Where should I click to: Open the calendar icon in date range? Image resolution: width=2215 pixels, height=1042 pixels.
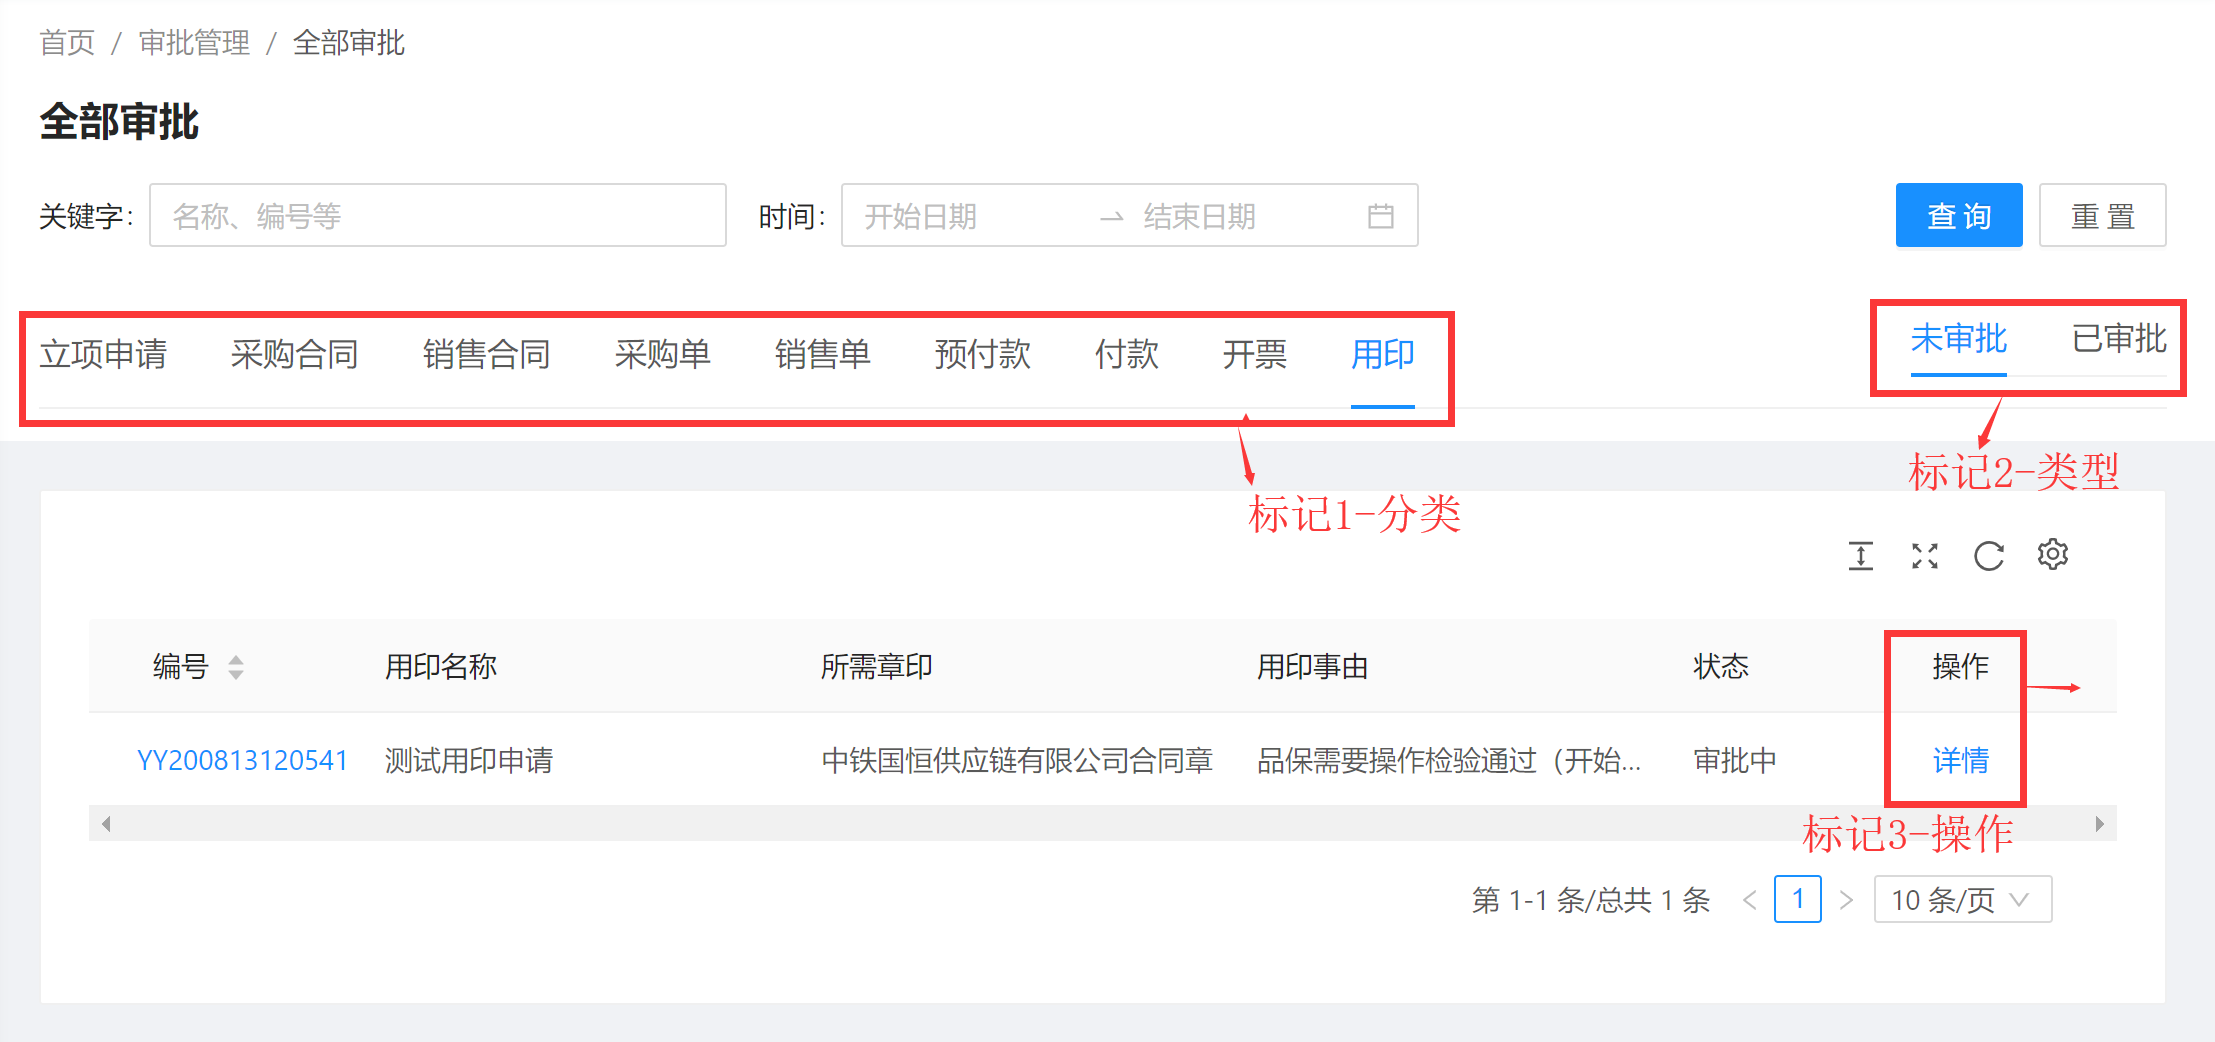tap(1380, 215)
